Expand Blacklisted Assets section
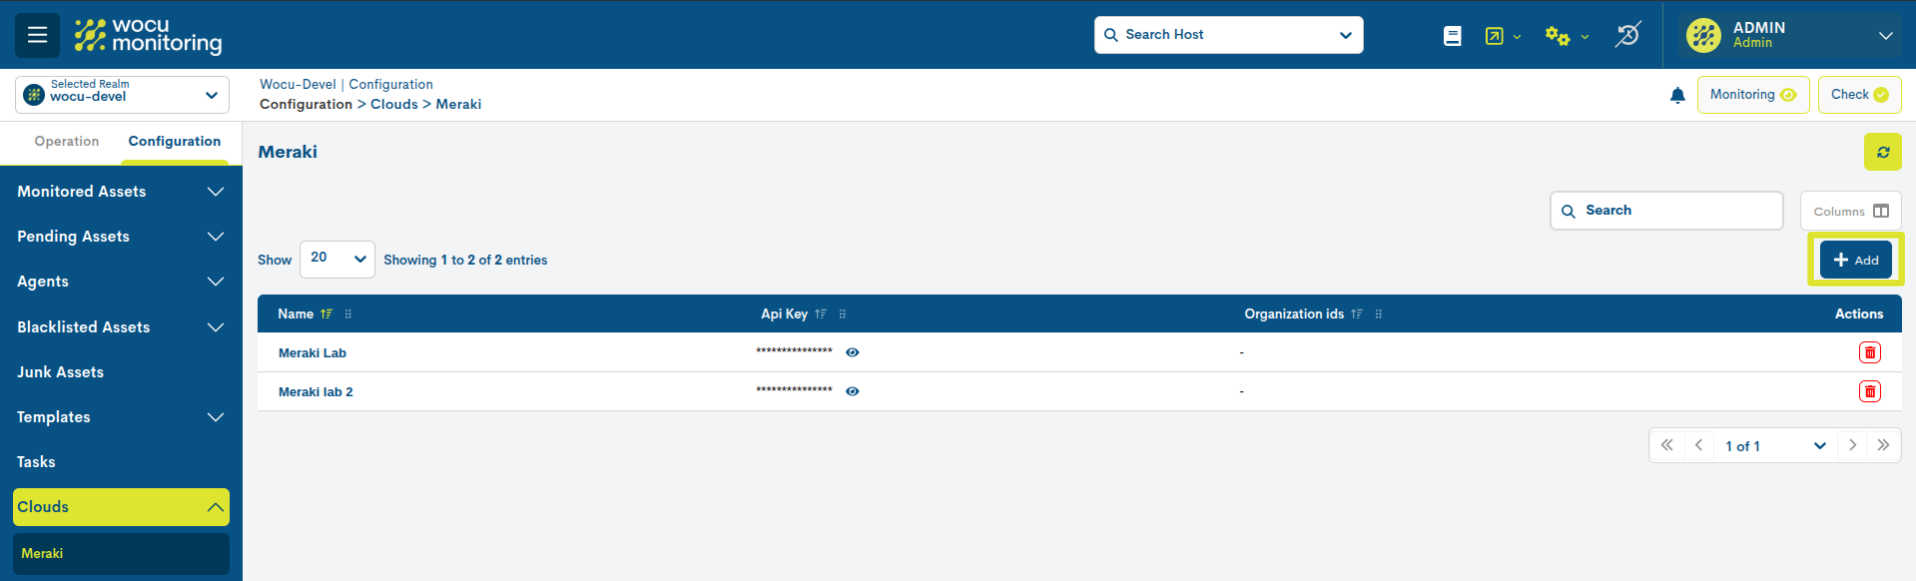The image size is (1916, 581). [x=121, y=327]
